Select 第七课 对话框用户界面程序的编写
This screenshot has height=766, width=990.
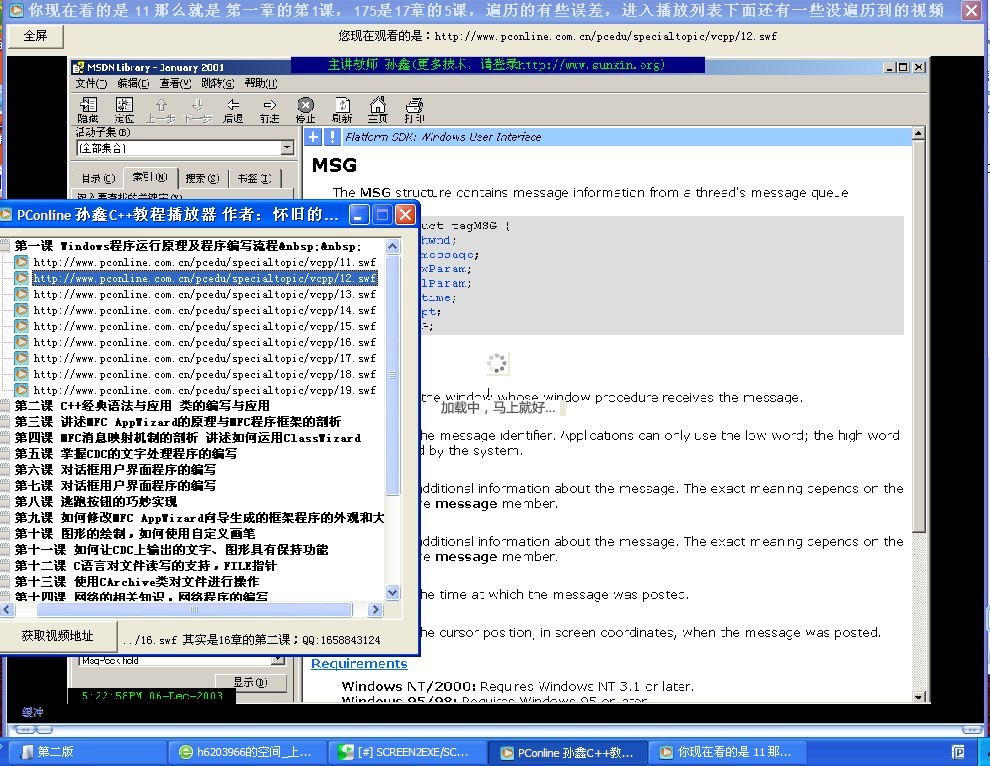click(x=115, y=486)
